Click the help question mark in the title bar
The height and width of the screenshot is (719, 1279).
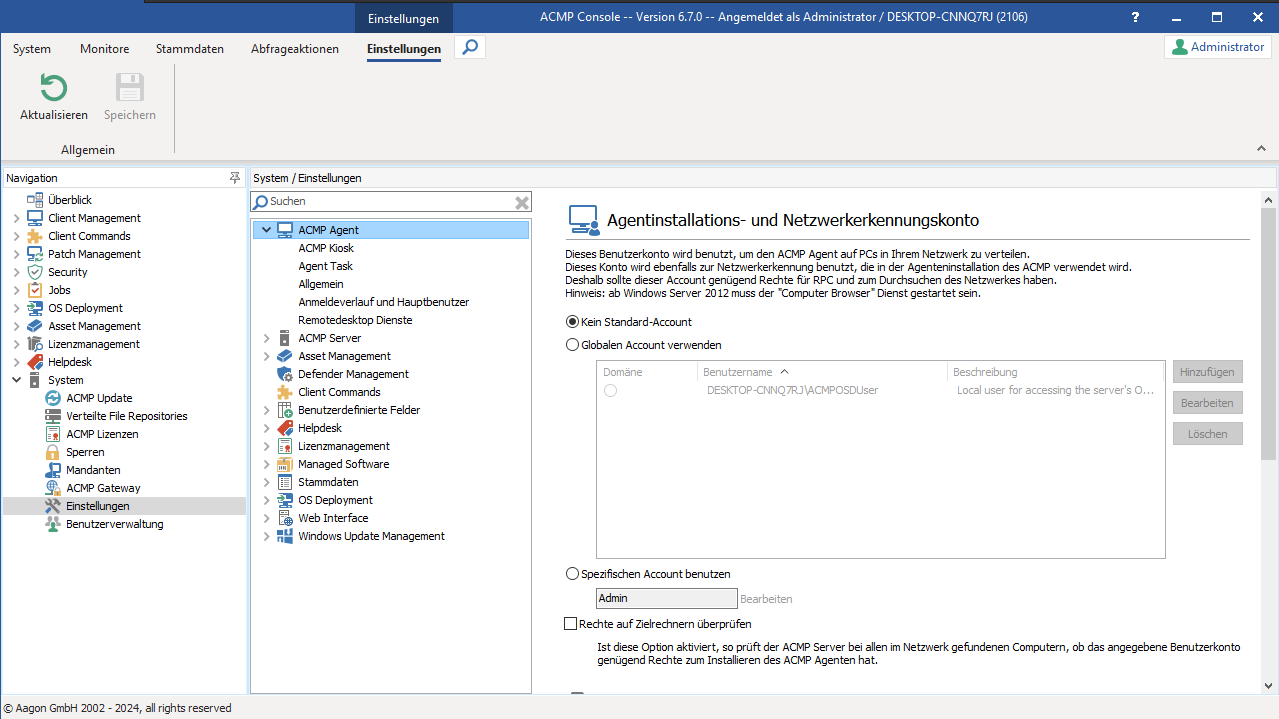pyautogui.click(x=1134, y=17)
